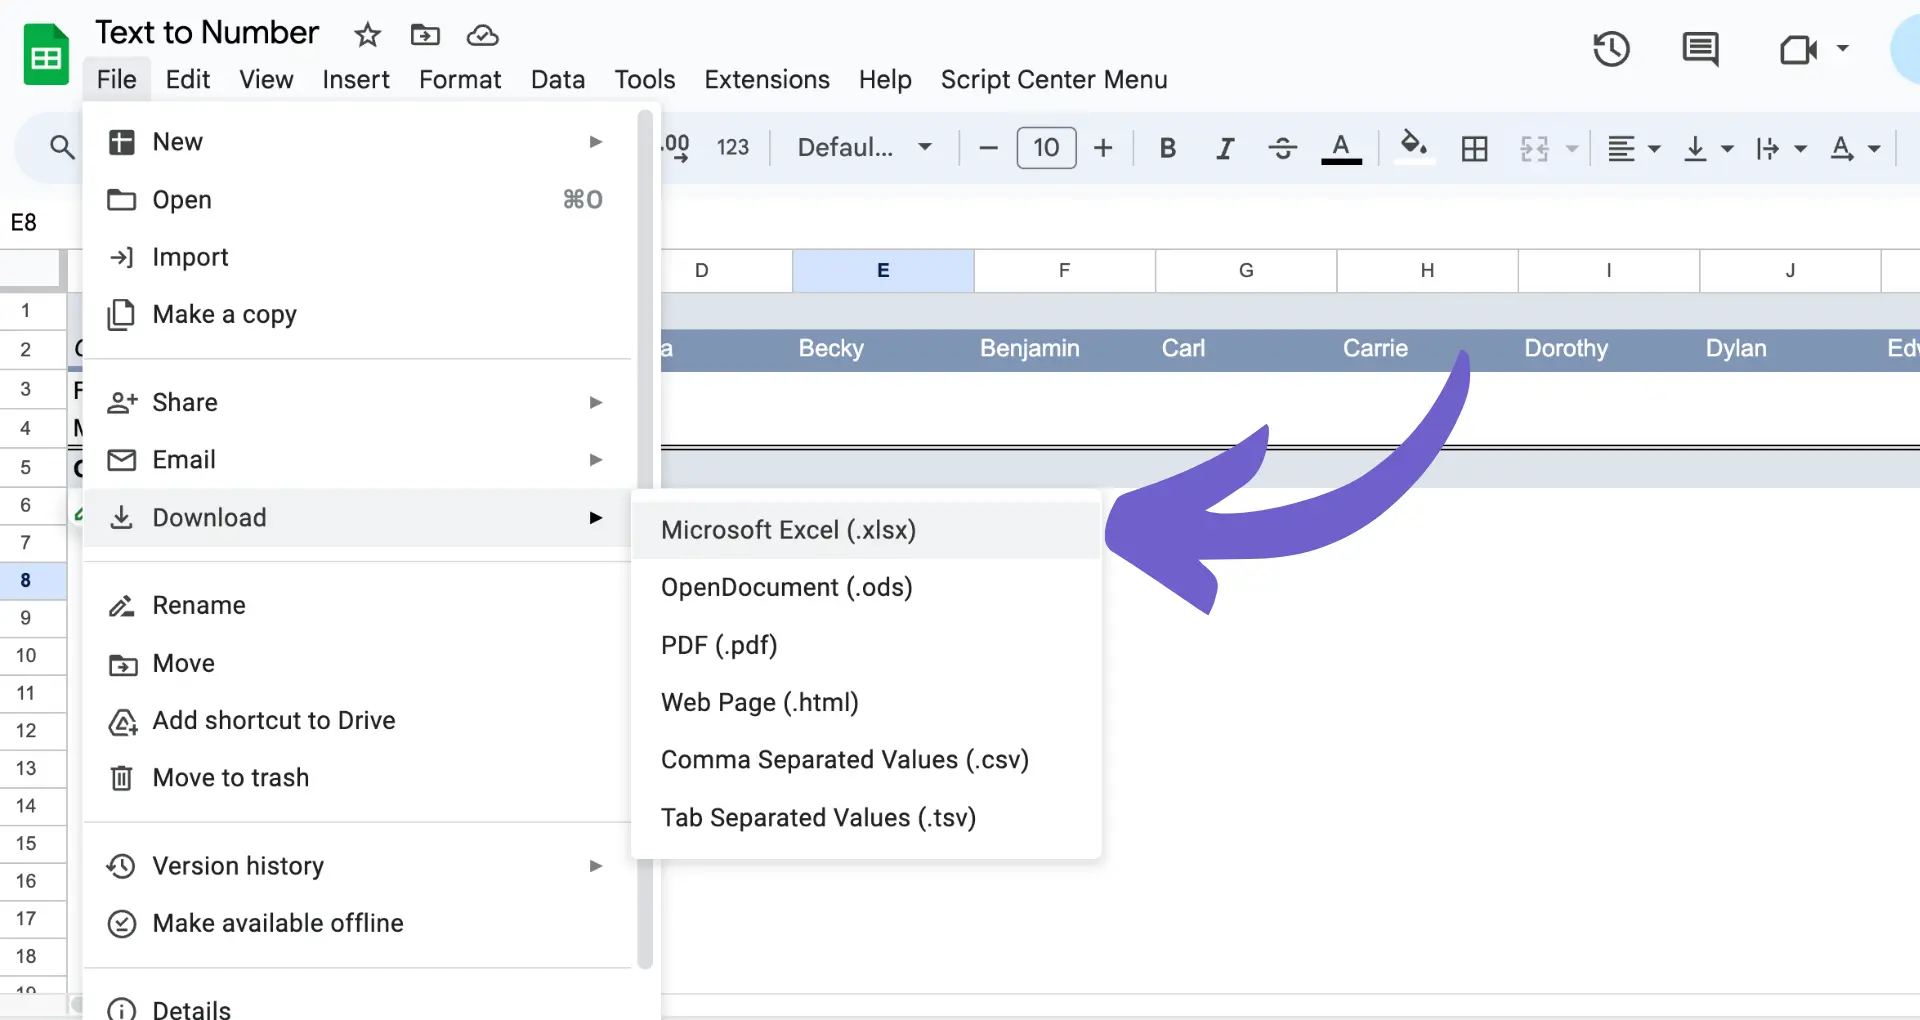
Task: Open the Edit menu
Action: 188,79
